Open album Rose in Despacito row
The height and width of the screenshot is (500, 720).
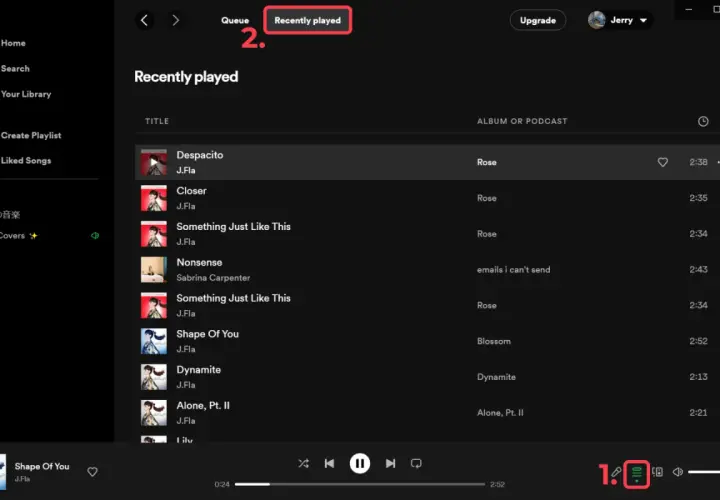click(487, 162)
